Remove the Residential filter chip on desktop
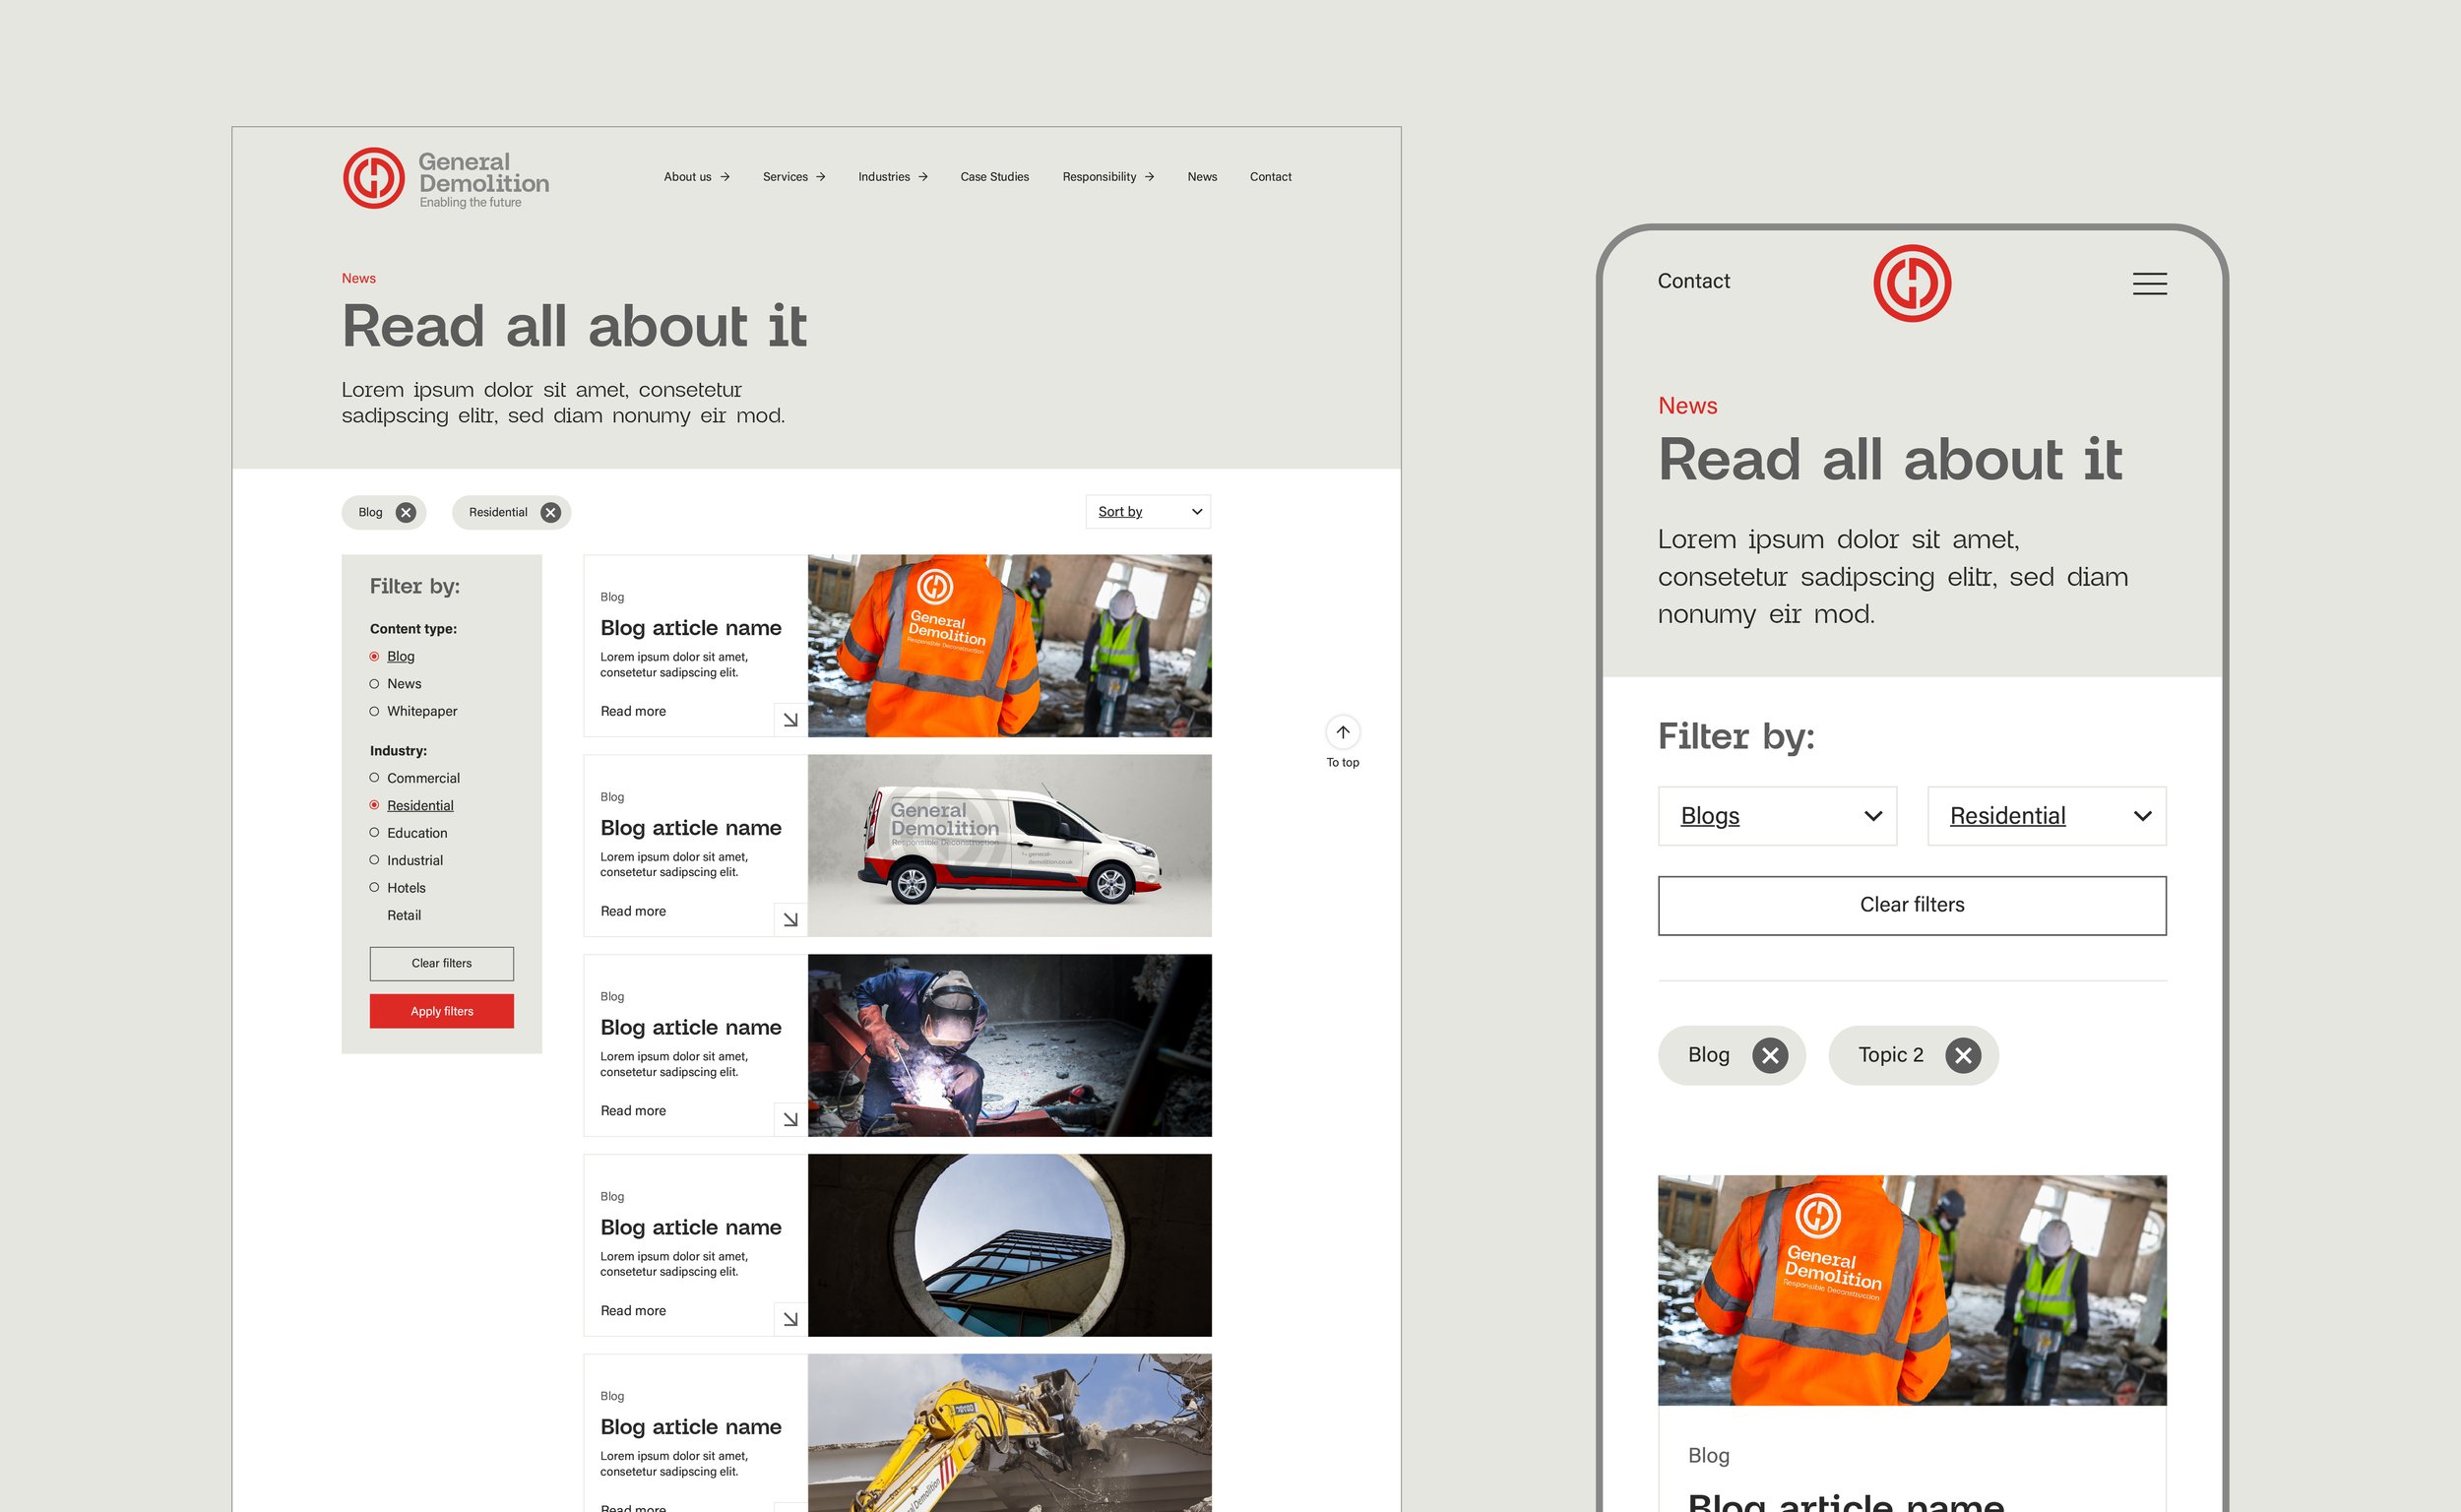Viewport: 2461px width, 1512px height. (550, 512)
